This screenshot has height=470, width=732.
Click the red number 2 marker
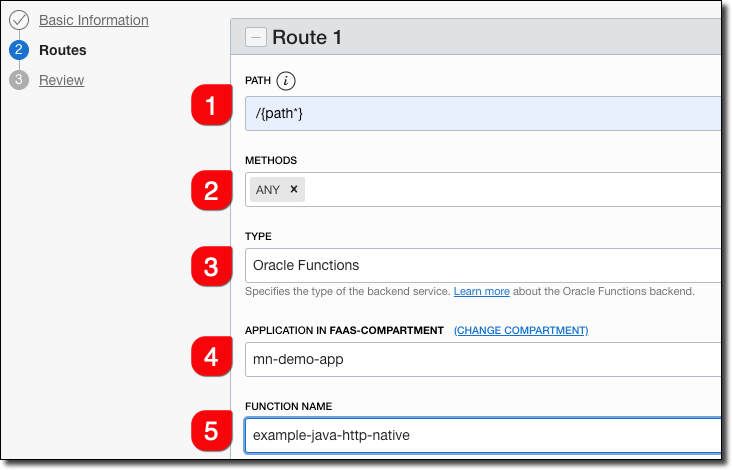[x=211, y=189]
